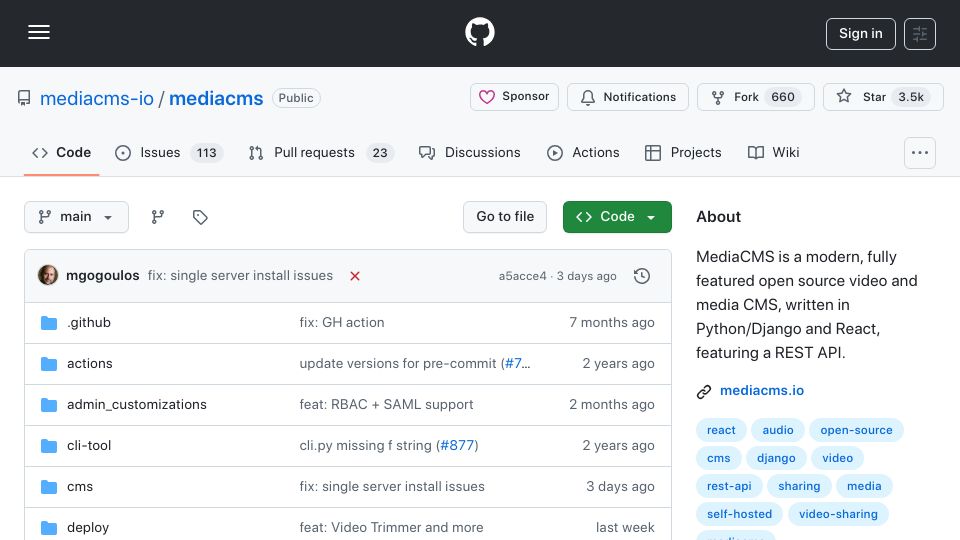Image resolution: width=960 pixels, height=540 pixels.
Task: Select the video-sharing topic tag
Action: click(838, 514)
